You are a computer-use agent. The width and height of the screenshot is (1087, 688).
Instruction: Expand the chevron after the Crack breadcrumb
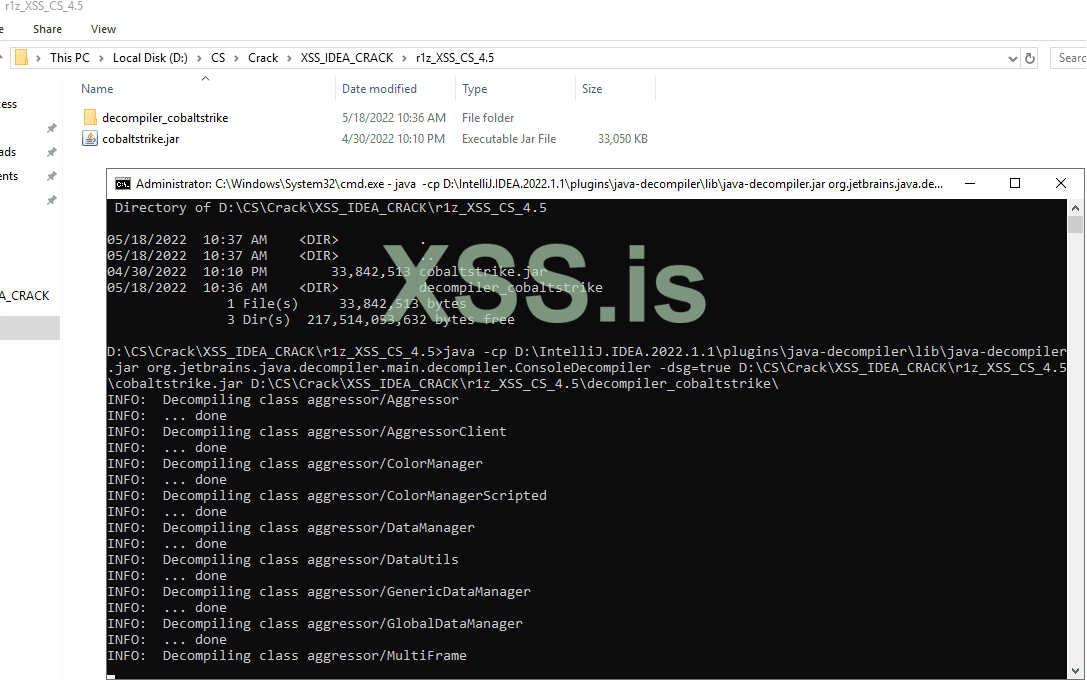289,58
